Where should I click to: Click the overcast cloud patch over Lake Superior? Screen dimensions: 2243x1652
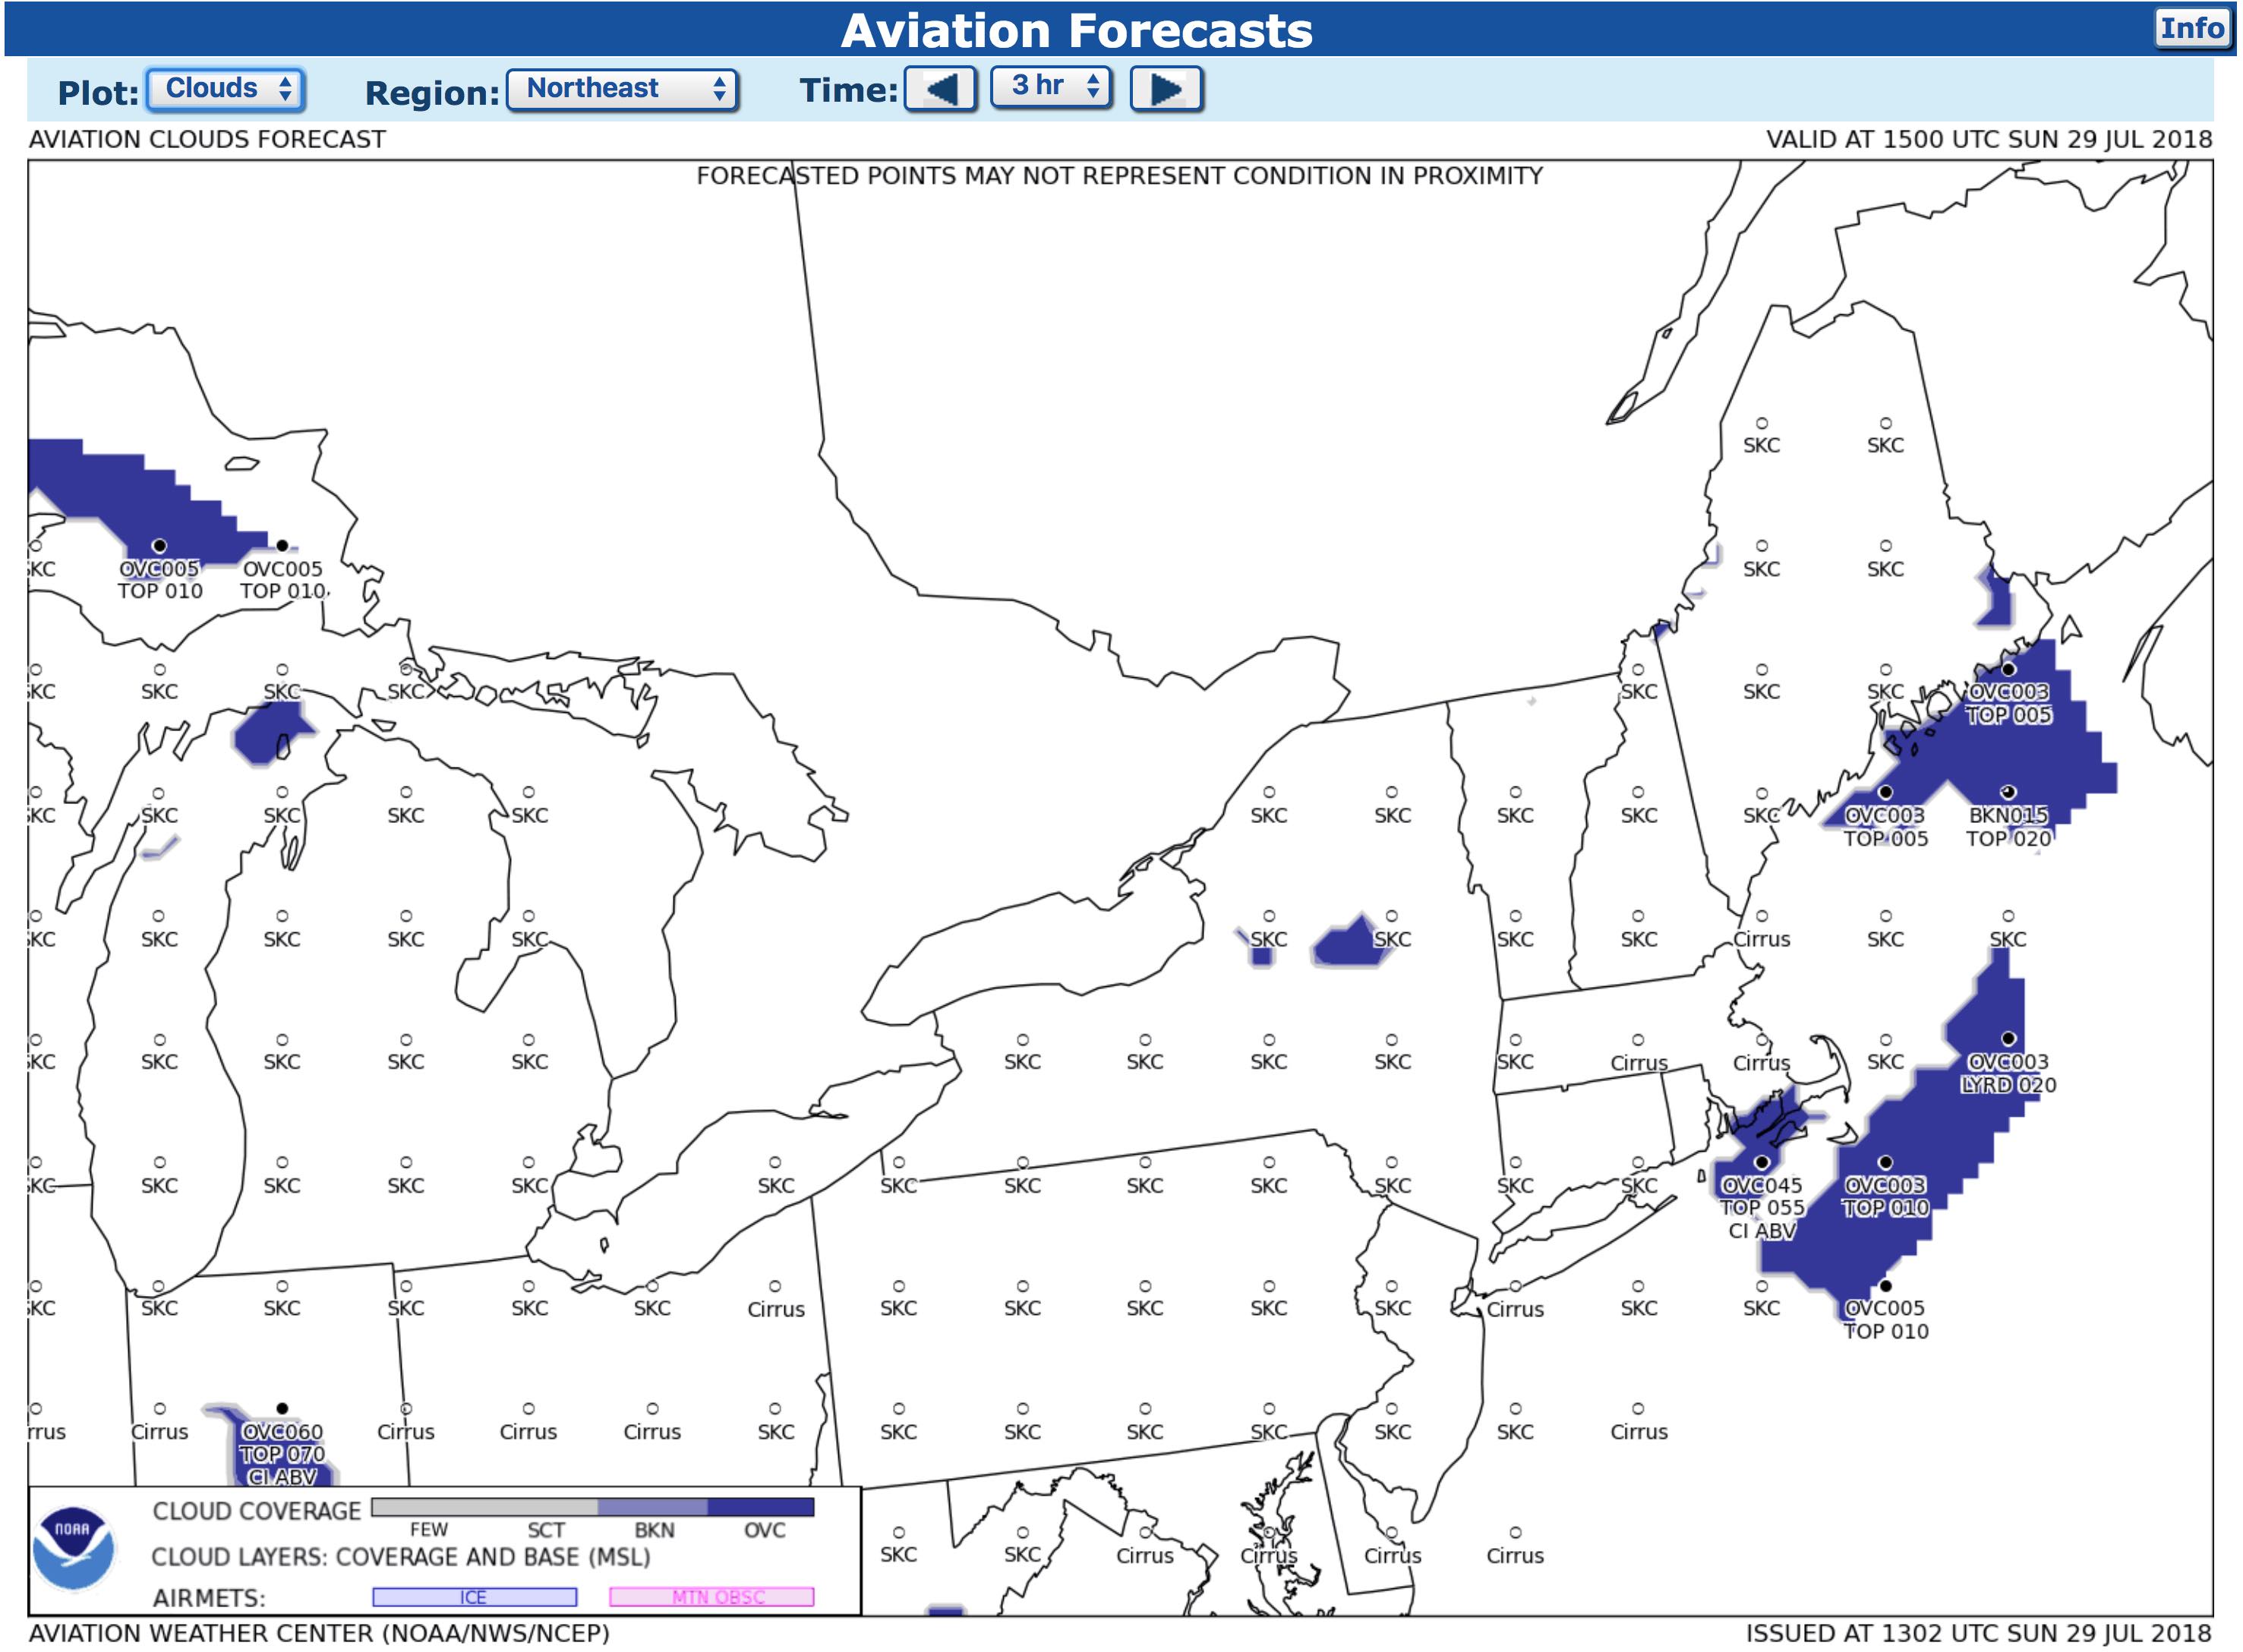140,500
